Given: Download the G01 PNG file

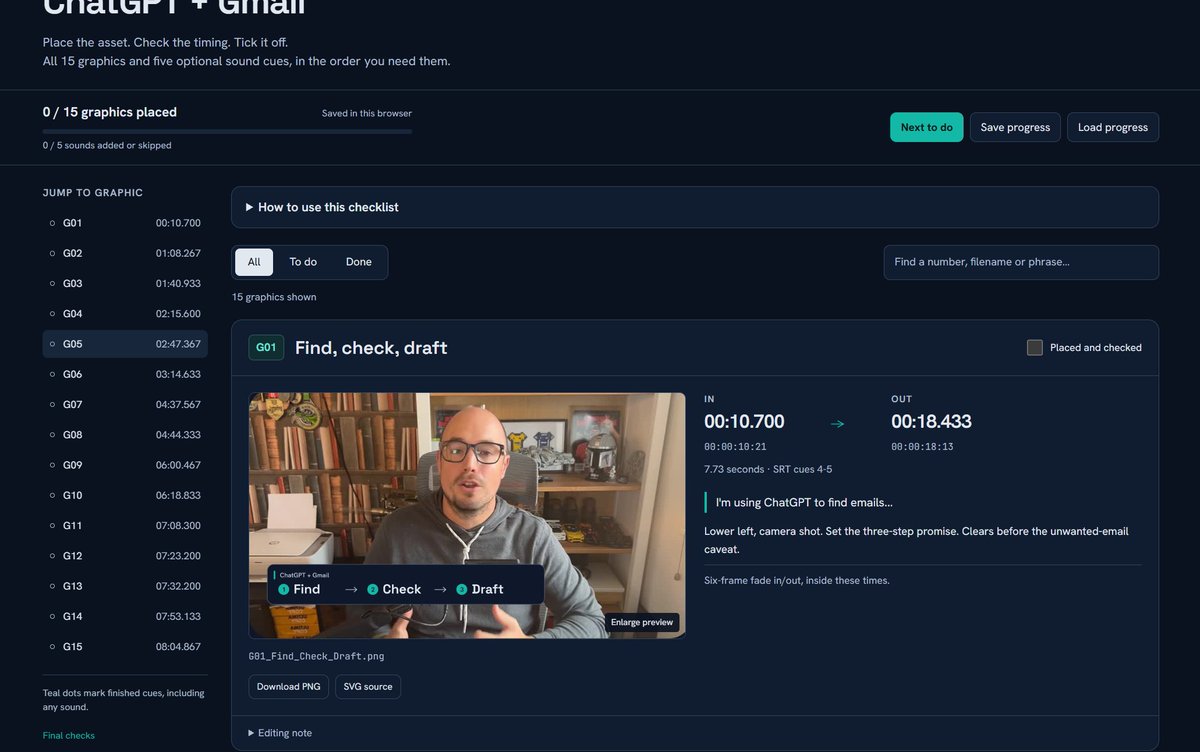Looking at the screenshot, I should (288, 687).
